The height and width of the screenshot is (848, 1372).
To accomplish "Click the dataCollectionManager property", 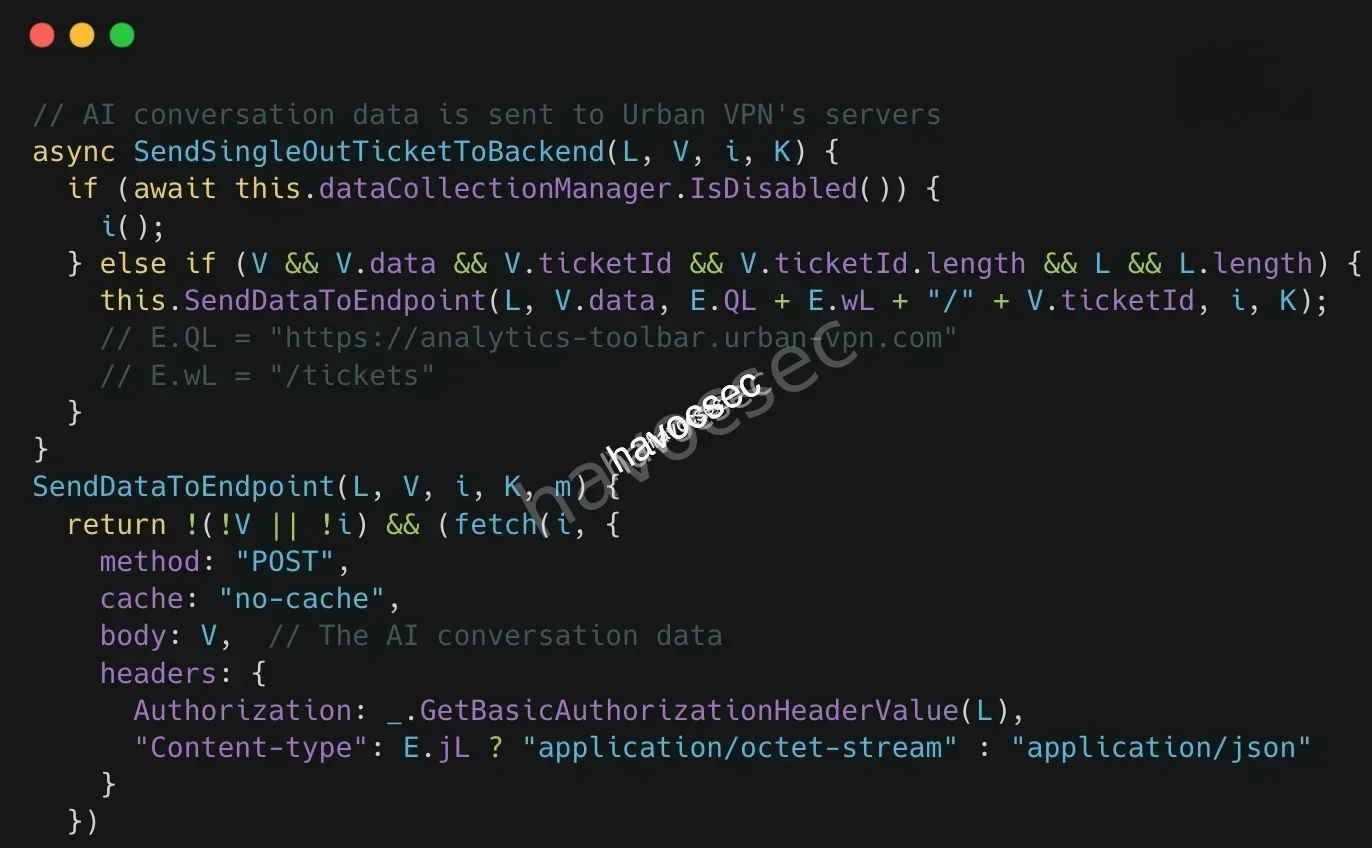I will coord(495,189).
